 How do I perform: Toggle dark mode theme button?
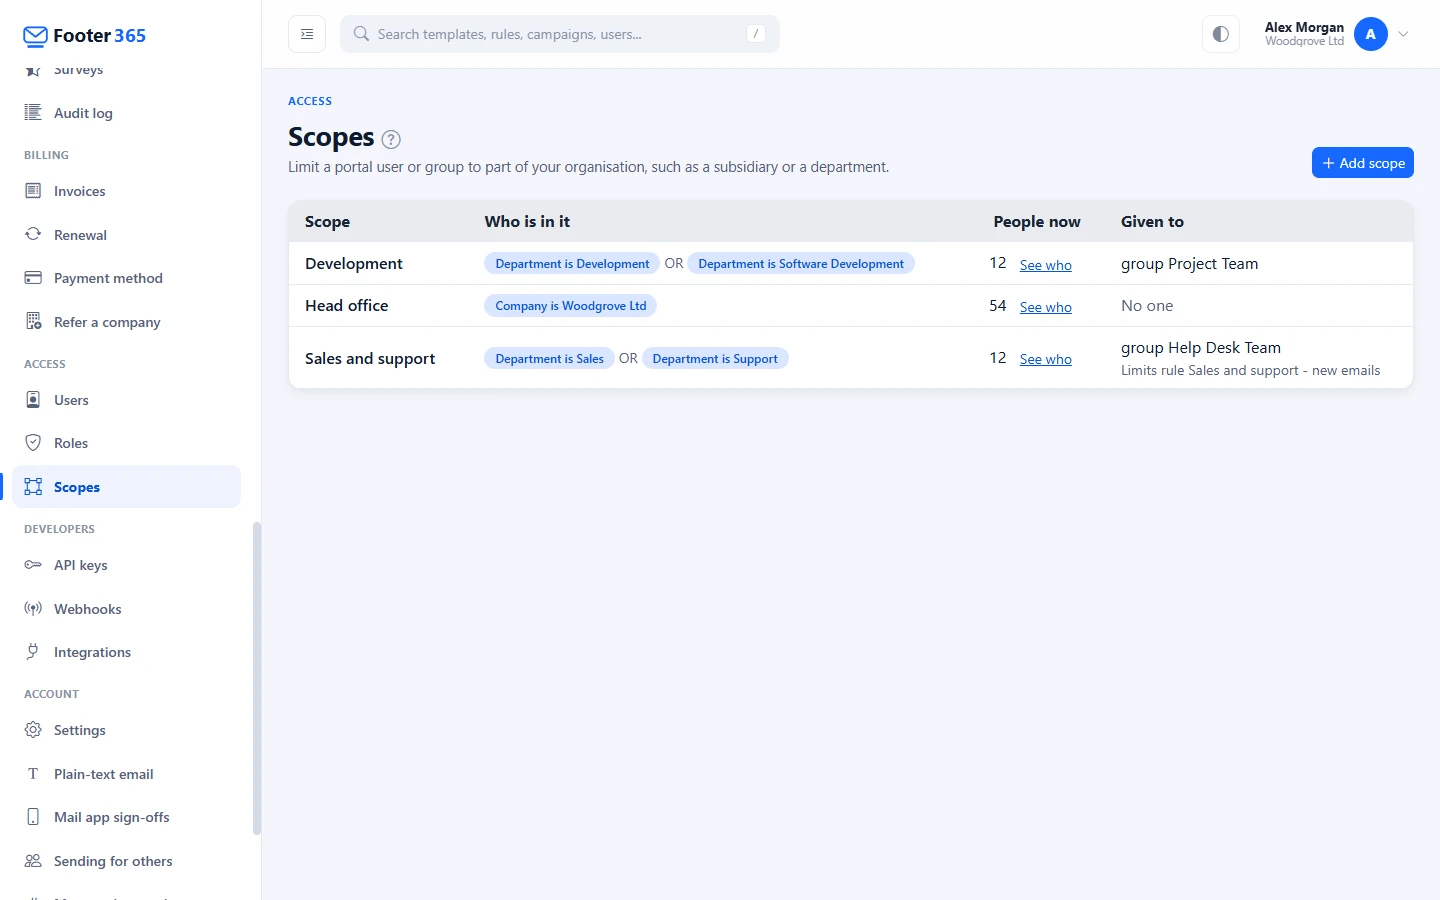pyautogui.click(x=1221, y=34)
